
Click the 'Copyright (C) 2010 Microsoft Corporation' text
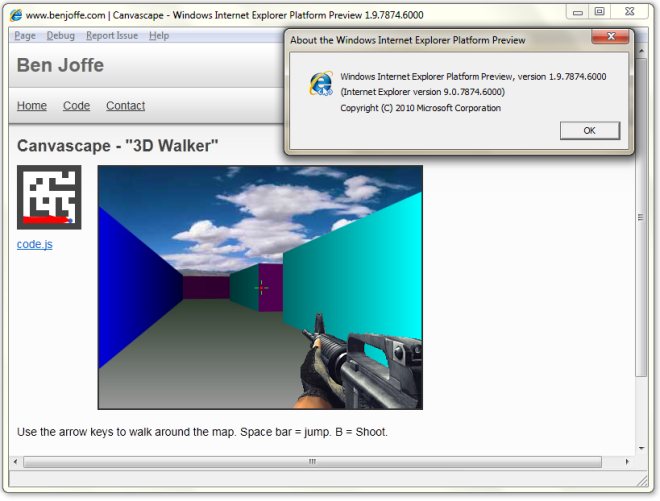click(x=420, y=108)
